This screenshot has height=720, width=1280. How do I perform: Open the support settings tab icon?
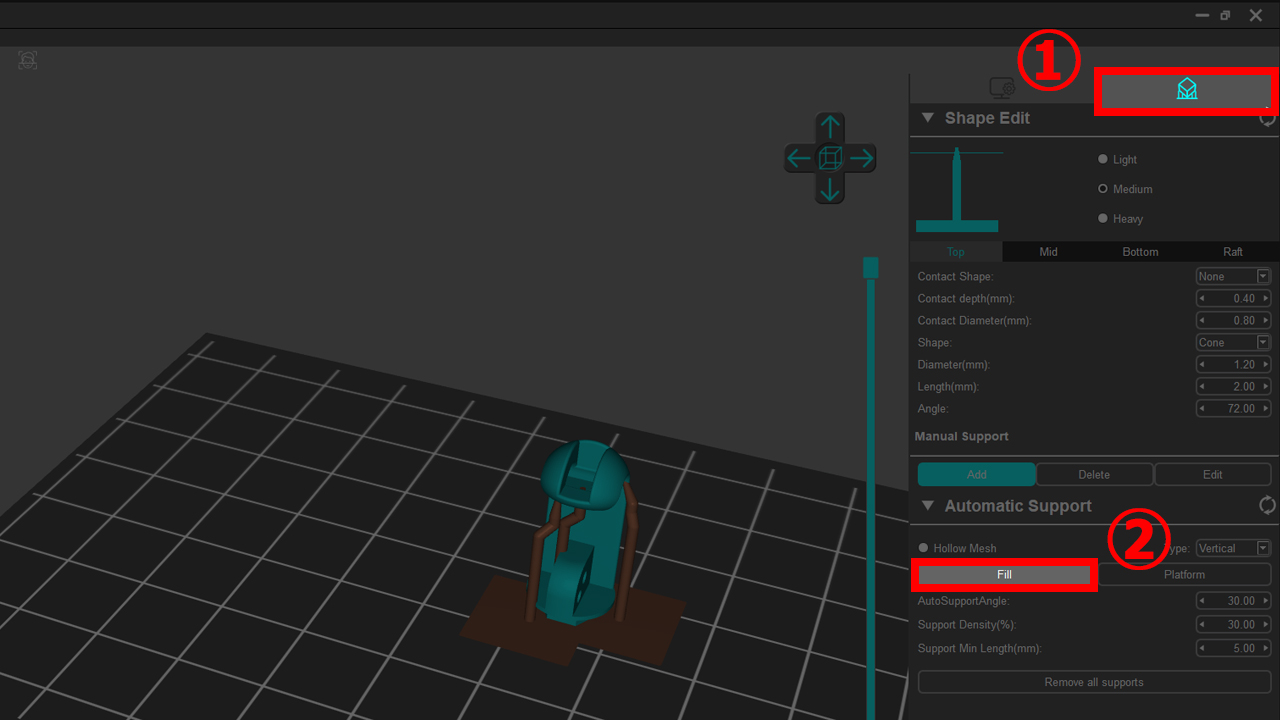click(x=1186, y=90)
